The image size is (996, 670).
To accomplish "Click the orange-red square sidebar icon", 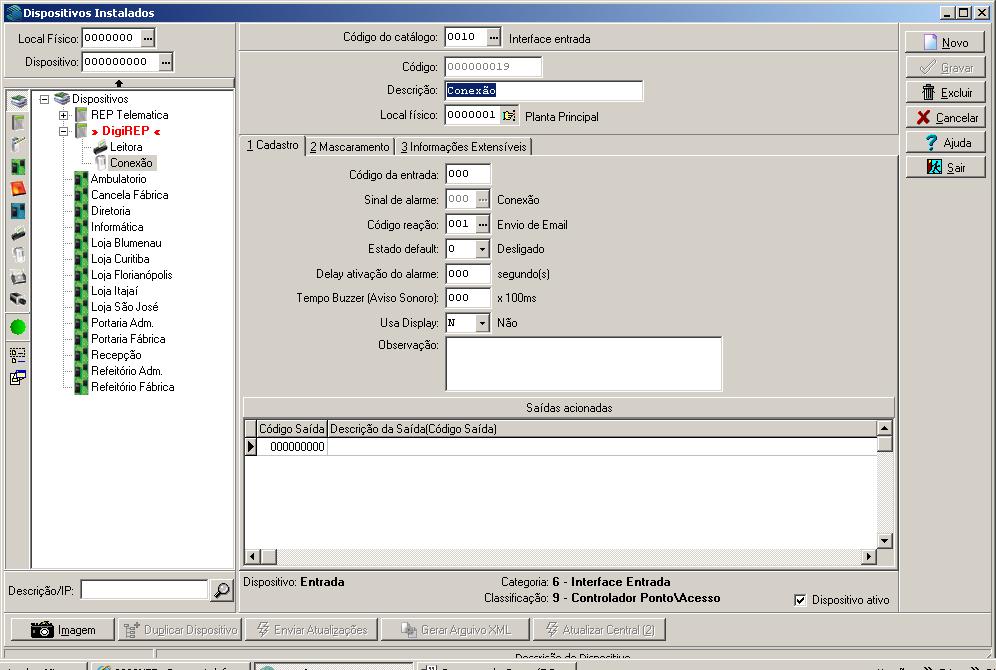I will tap(18, 189).
